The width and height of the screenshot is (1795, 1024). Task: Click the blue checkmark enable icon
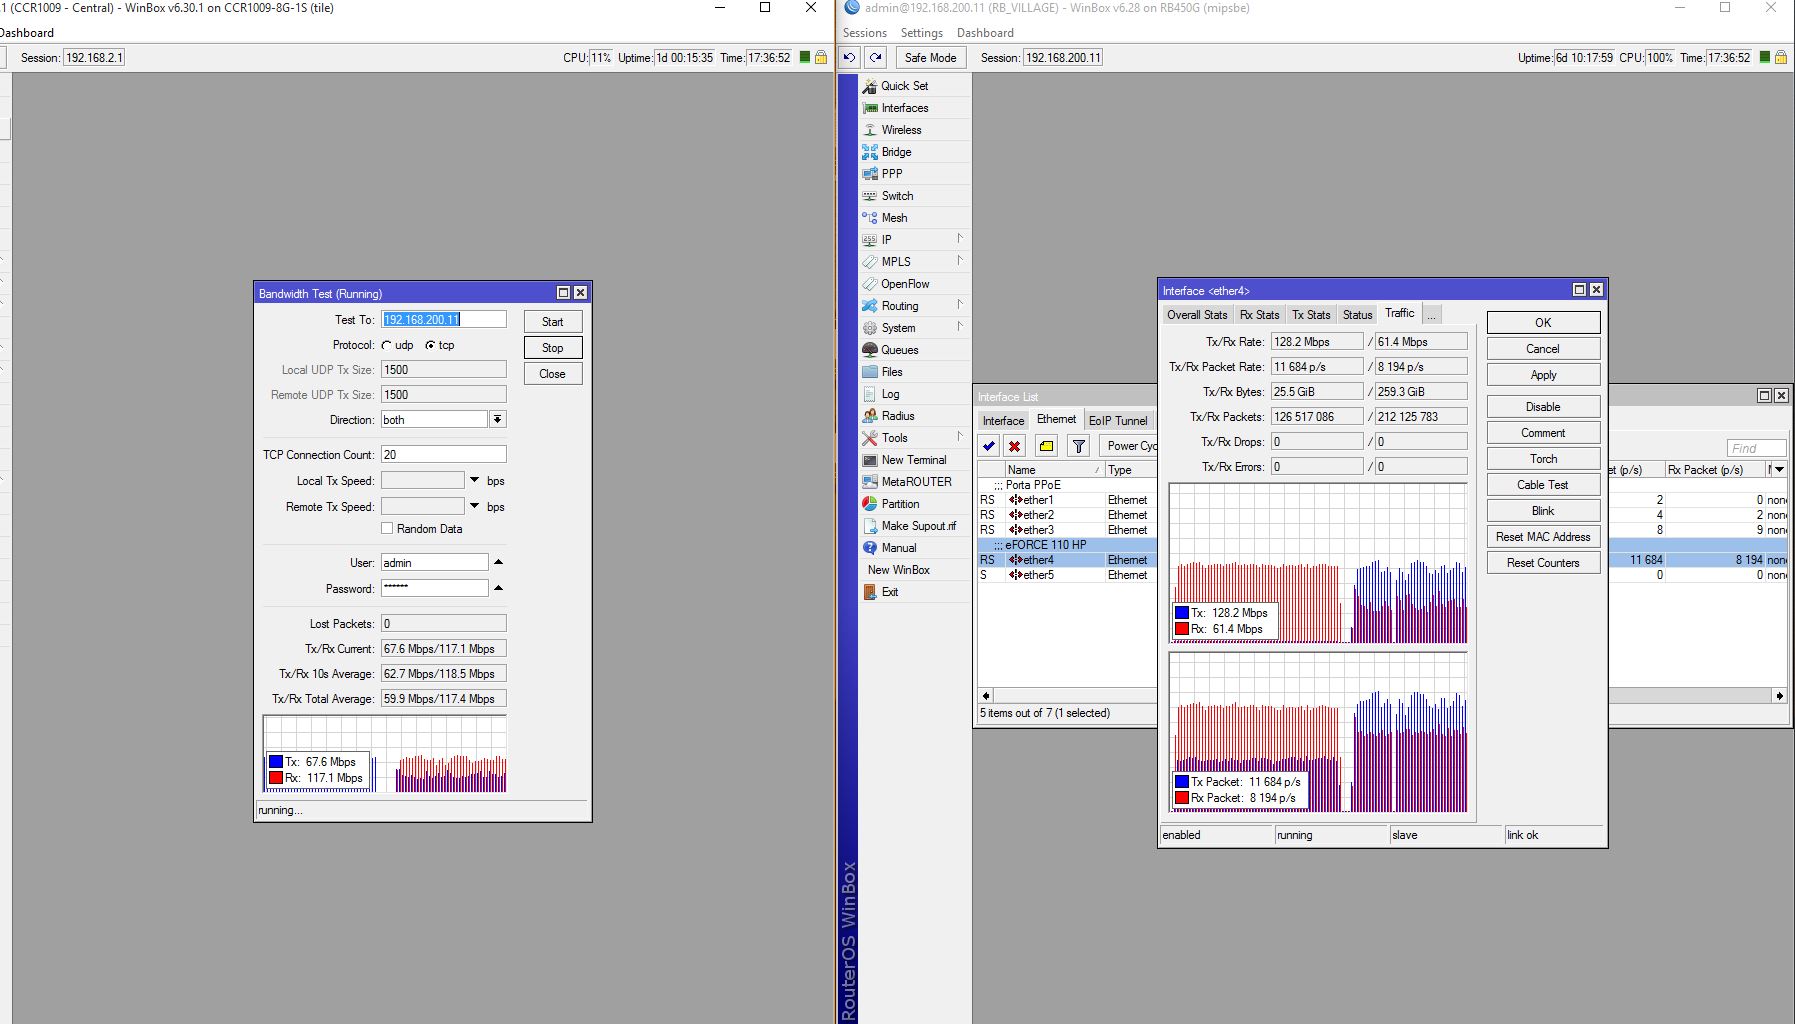(989, 446)
